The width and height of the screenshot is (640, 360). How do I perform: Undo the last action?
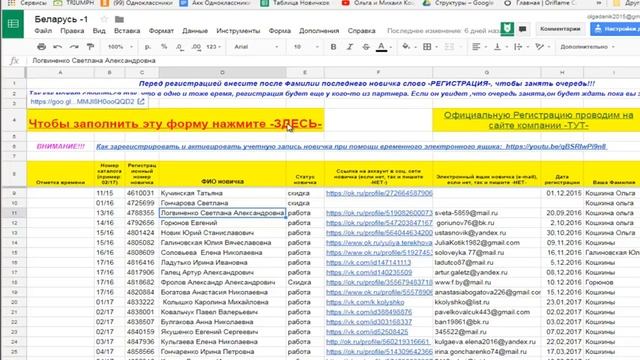pos(58,47)
